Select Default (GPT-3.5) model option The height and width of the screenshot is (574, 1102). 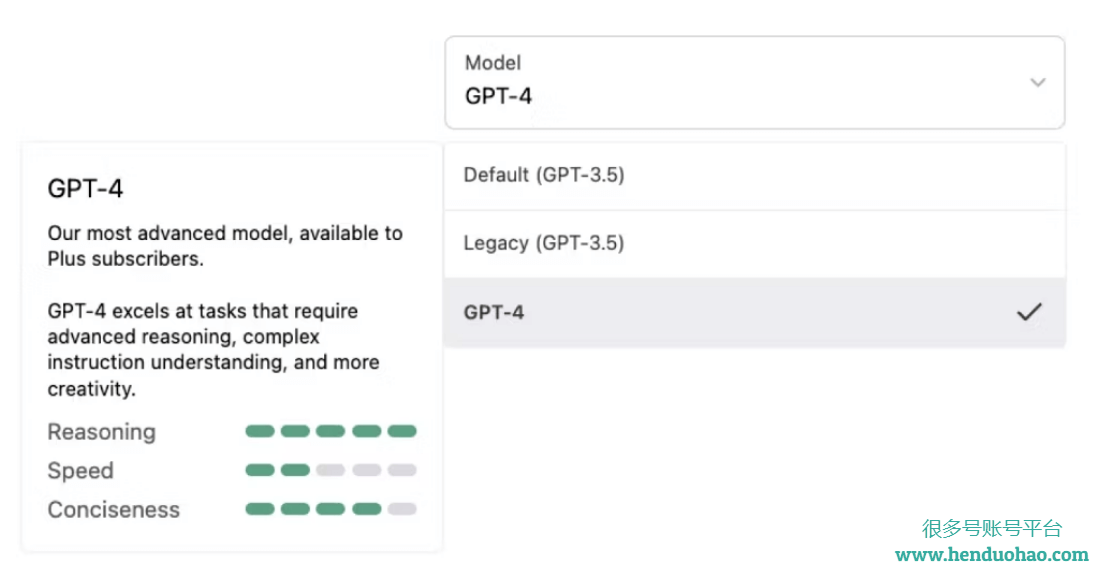click(x=755, y=176)
